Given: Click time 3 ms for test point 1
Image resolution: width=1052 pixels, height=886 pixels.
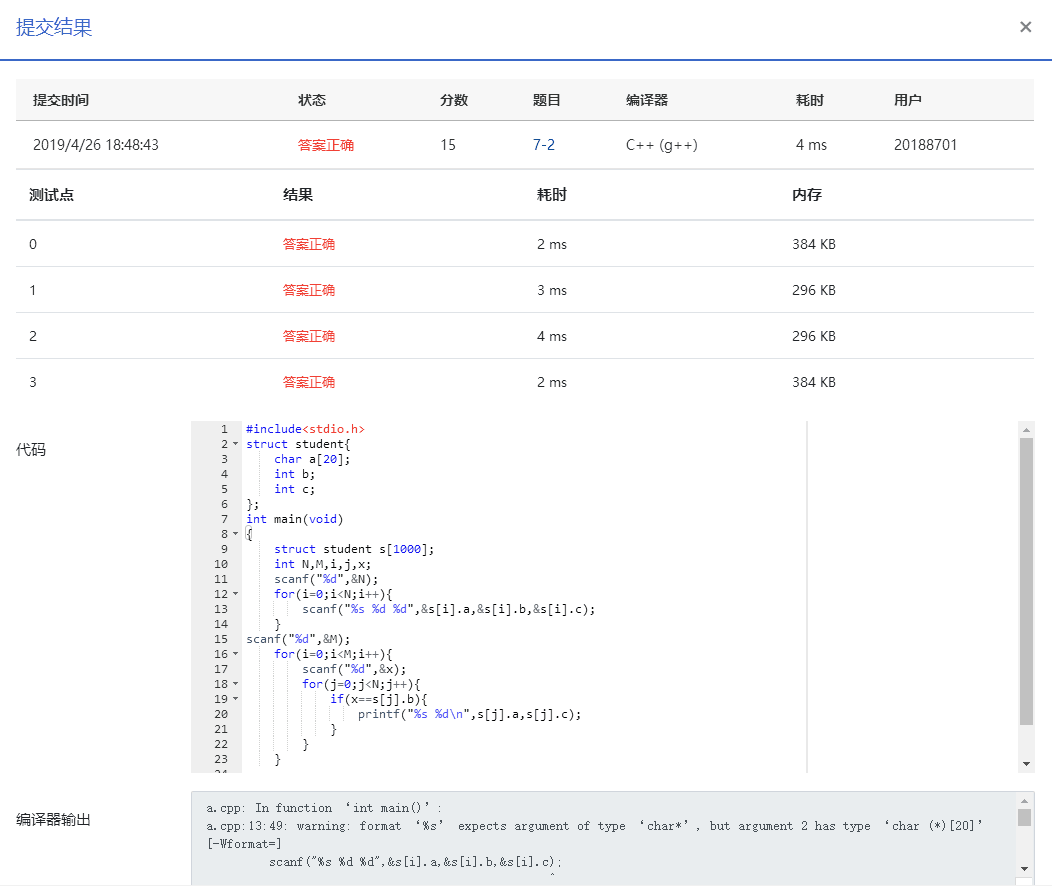Looking at the screenshot, I should tap(551, 290).
